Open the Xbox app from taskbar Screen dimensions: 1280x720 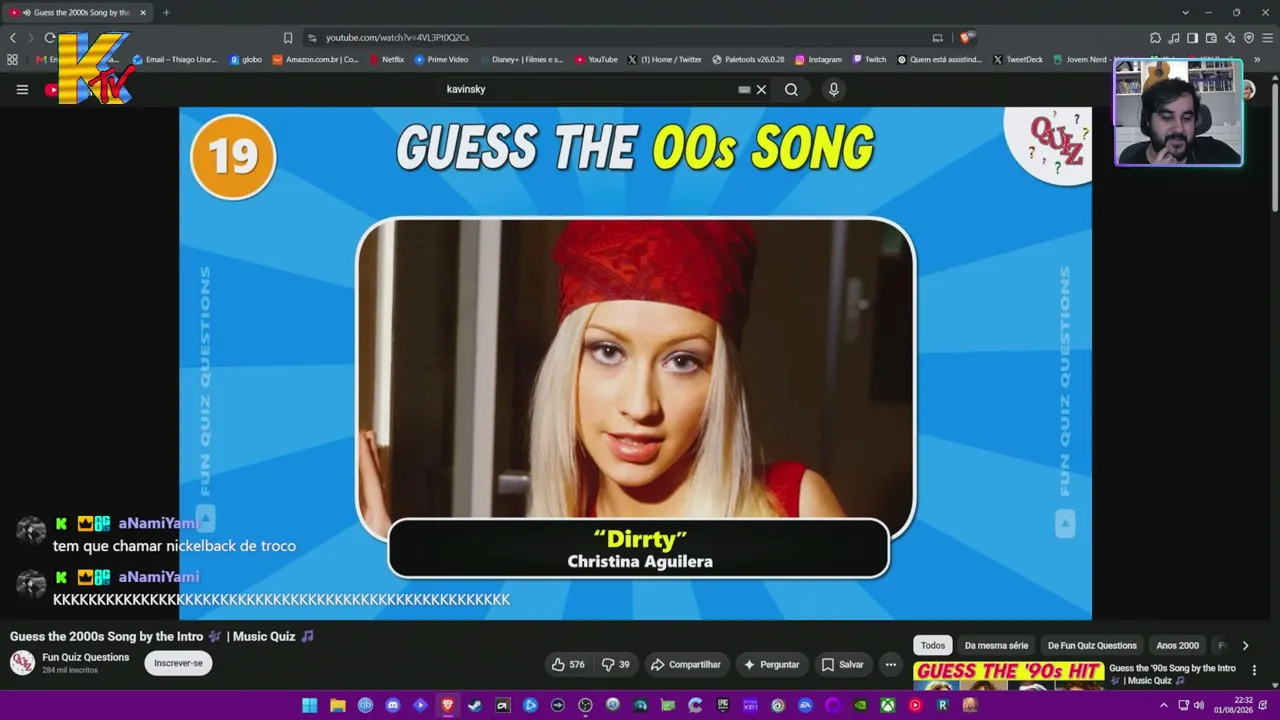coord(887,705)
